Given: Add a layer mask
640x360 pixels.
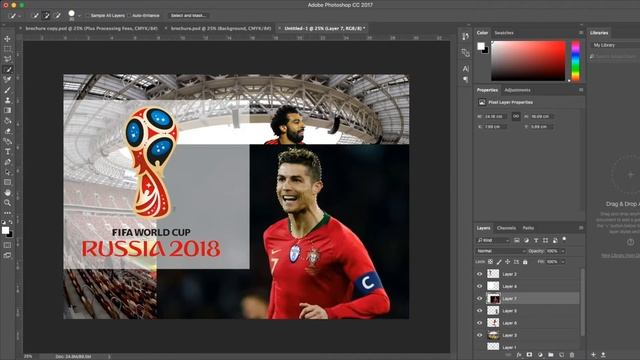Looking at the screenshot, I should click(529, 355).
